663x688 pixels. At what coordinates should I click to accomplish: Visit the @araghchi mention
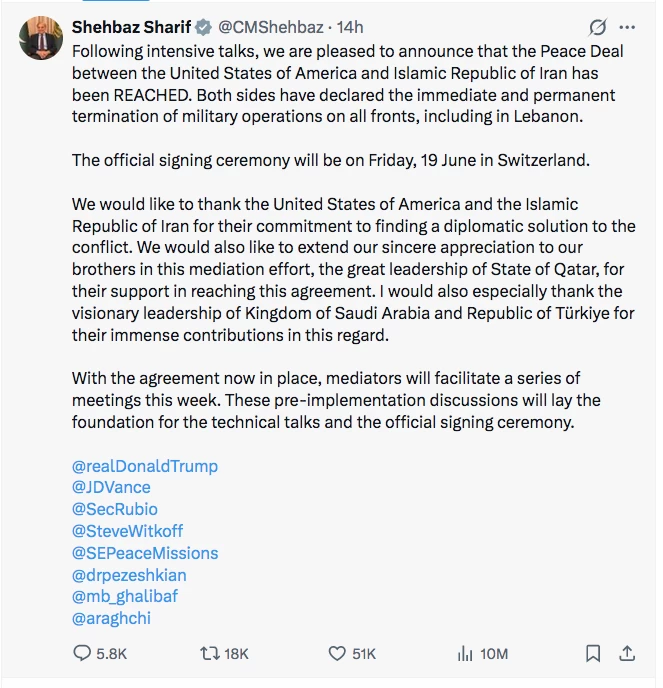(x=111, y=618)
